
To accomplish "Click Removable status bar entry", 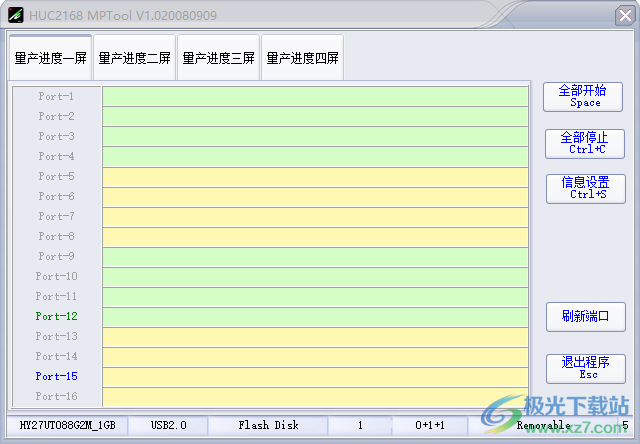I will pos(544,425).
